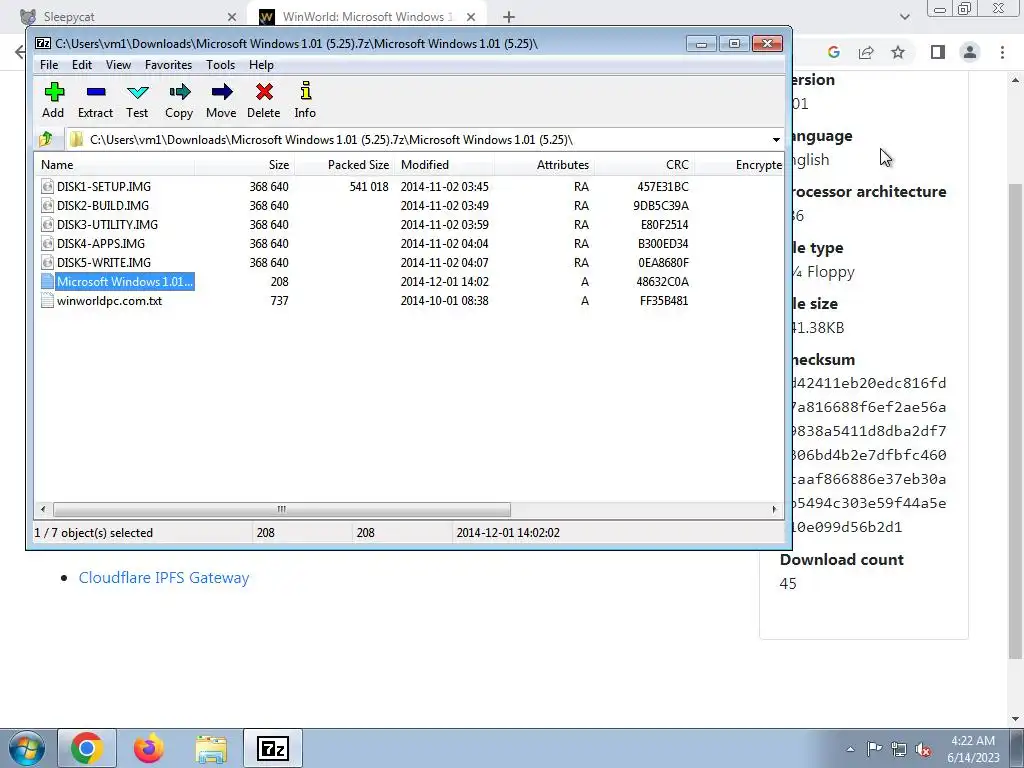Click the winworldpc.com.txt file icon
The image size is (1024, 768).
point(47,300)
